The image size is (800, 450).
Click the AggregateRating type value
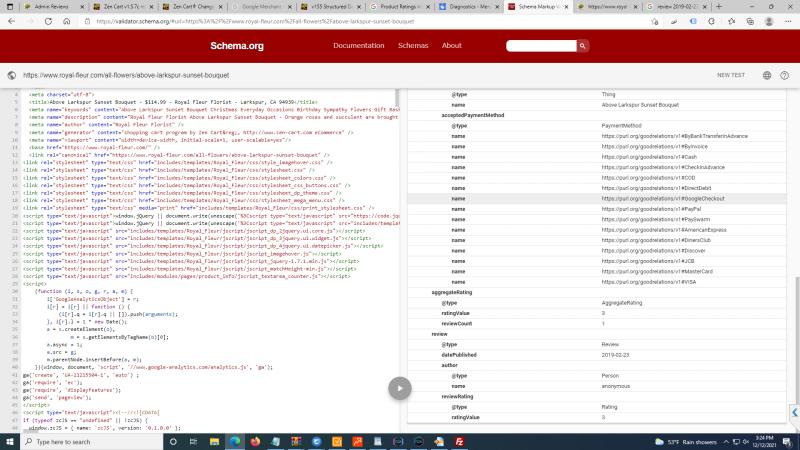tap(621, 303)
